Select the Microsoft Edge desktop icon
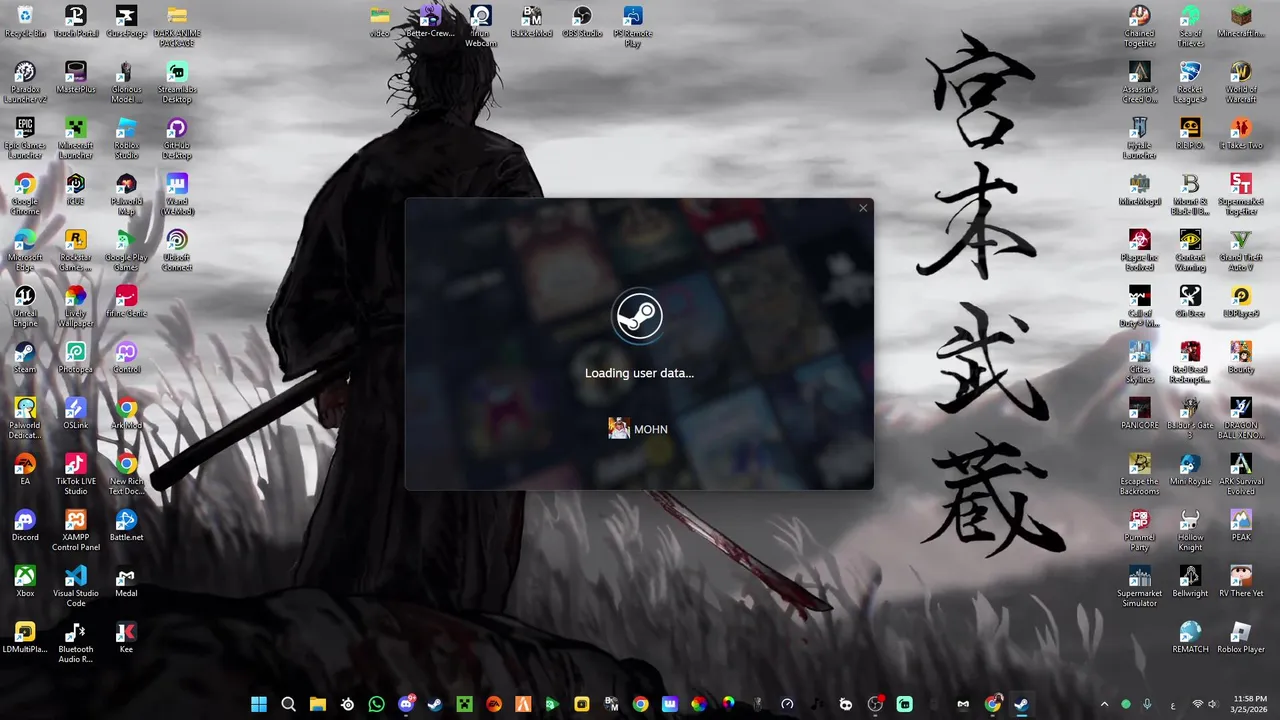Image resolution: width=1280 pixels, height=720 pixels. (25, 251)
